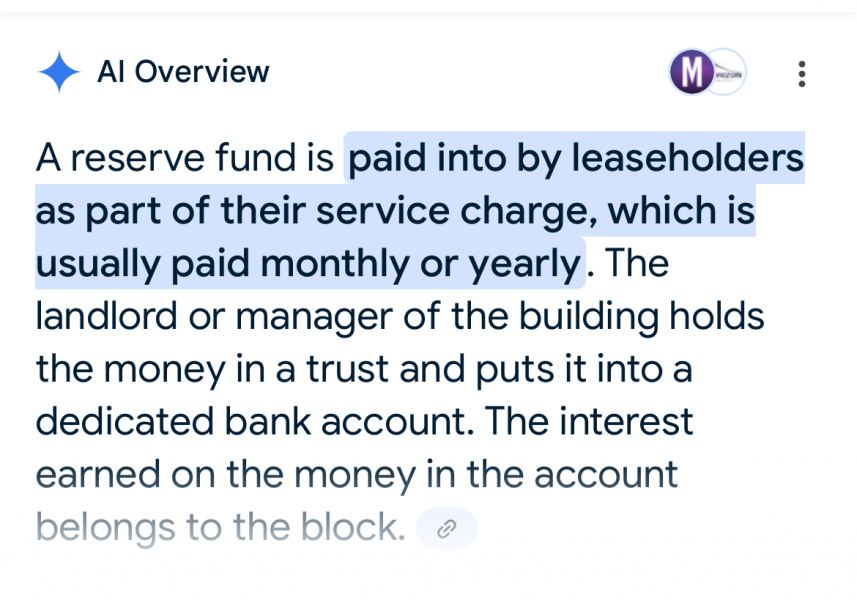Click the words 'puts it into a'
Image resolution: width=857 pixels, height=600 pixels.
[x=588, y=369]
